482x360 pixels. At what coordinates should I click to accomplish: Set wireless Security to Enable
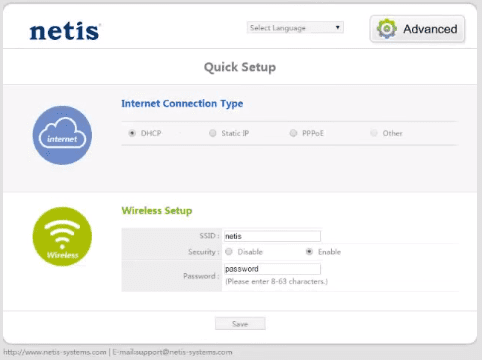pyautogui.click(x=309, y=252)
